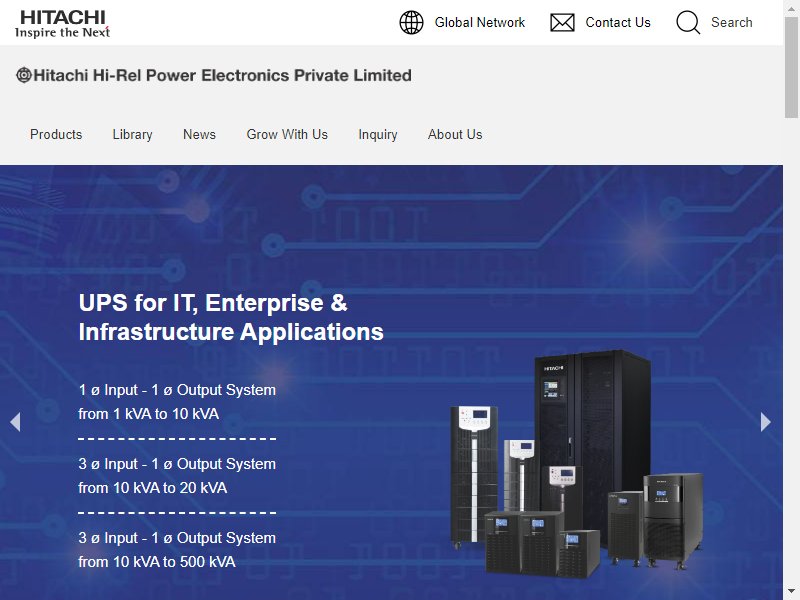Expand the Grow With Us menu
The image size is (800, 600).
tap(287, 134)
